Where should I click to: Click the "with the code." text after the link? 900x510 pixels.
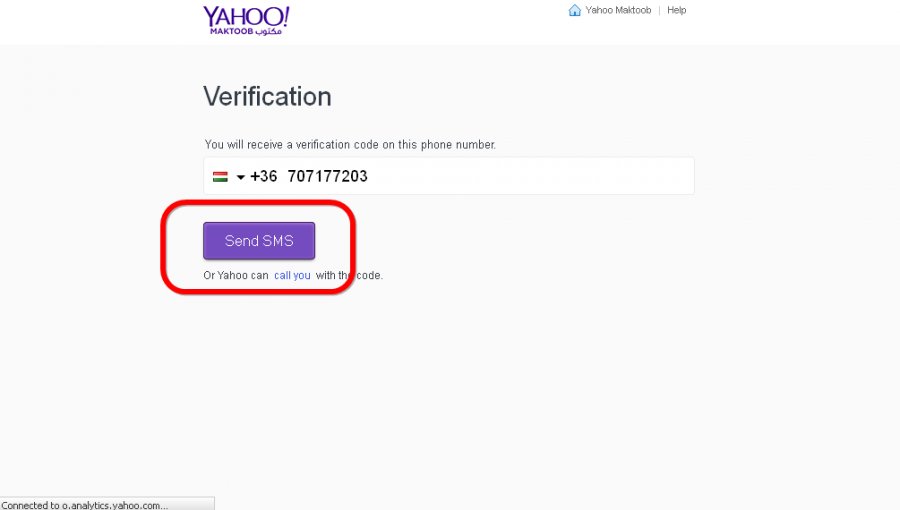click(x=349, y=275)
